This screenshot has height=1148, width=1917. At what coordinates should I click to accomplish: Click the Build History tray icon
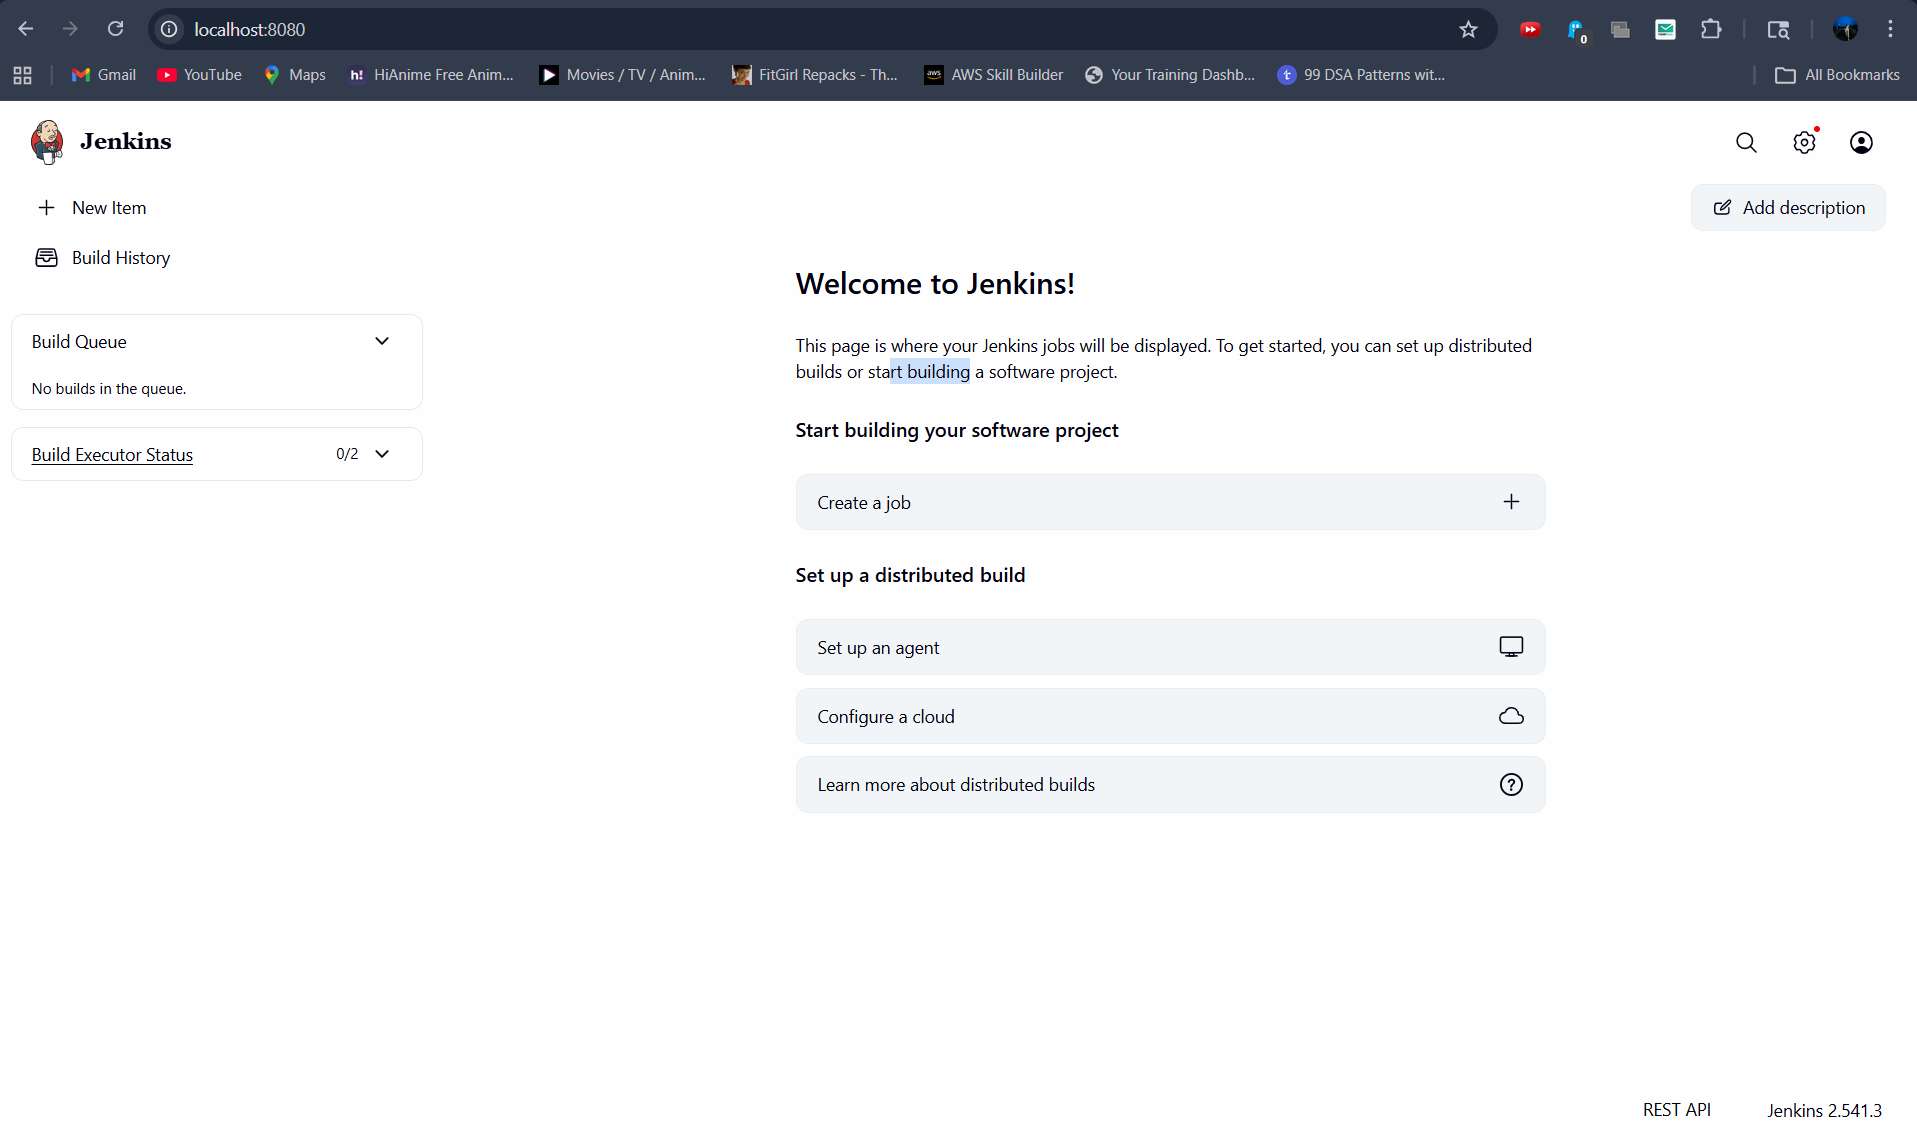click(46, 258)
